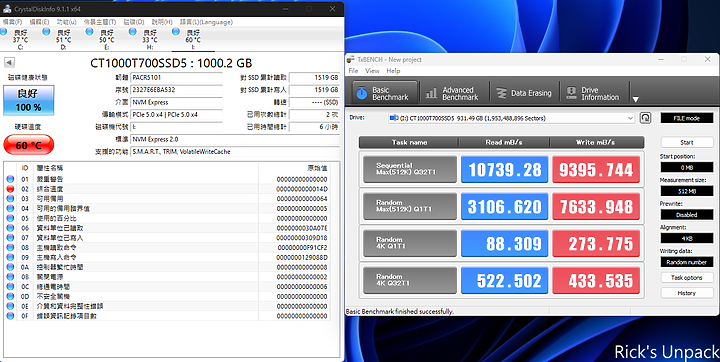The image size is (720, 362).
Task: Open the Writing data Random number selector
Action: click(x=686, y=262)
